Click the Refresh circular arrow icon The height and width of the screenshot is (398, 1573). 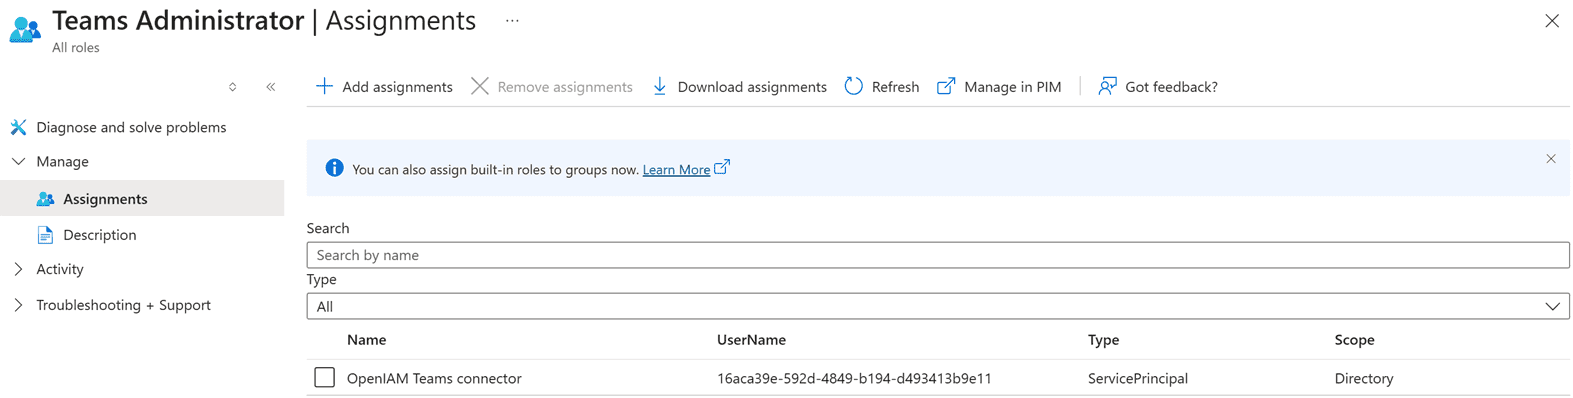853,87
